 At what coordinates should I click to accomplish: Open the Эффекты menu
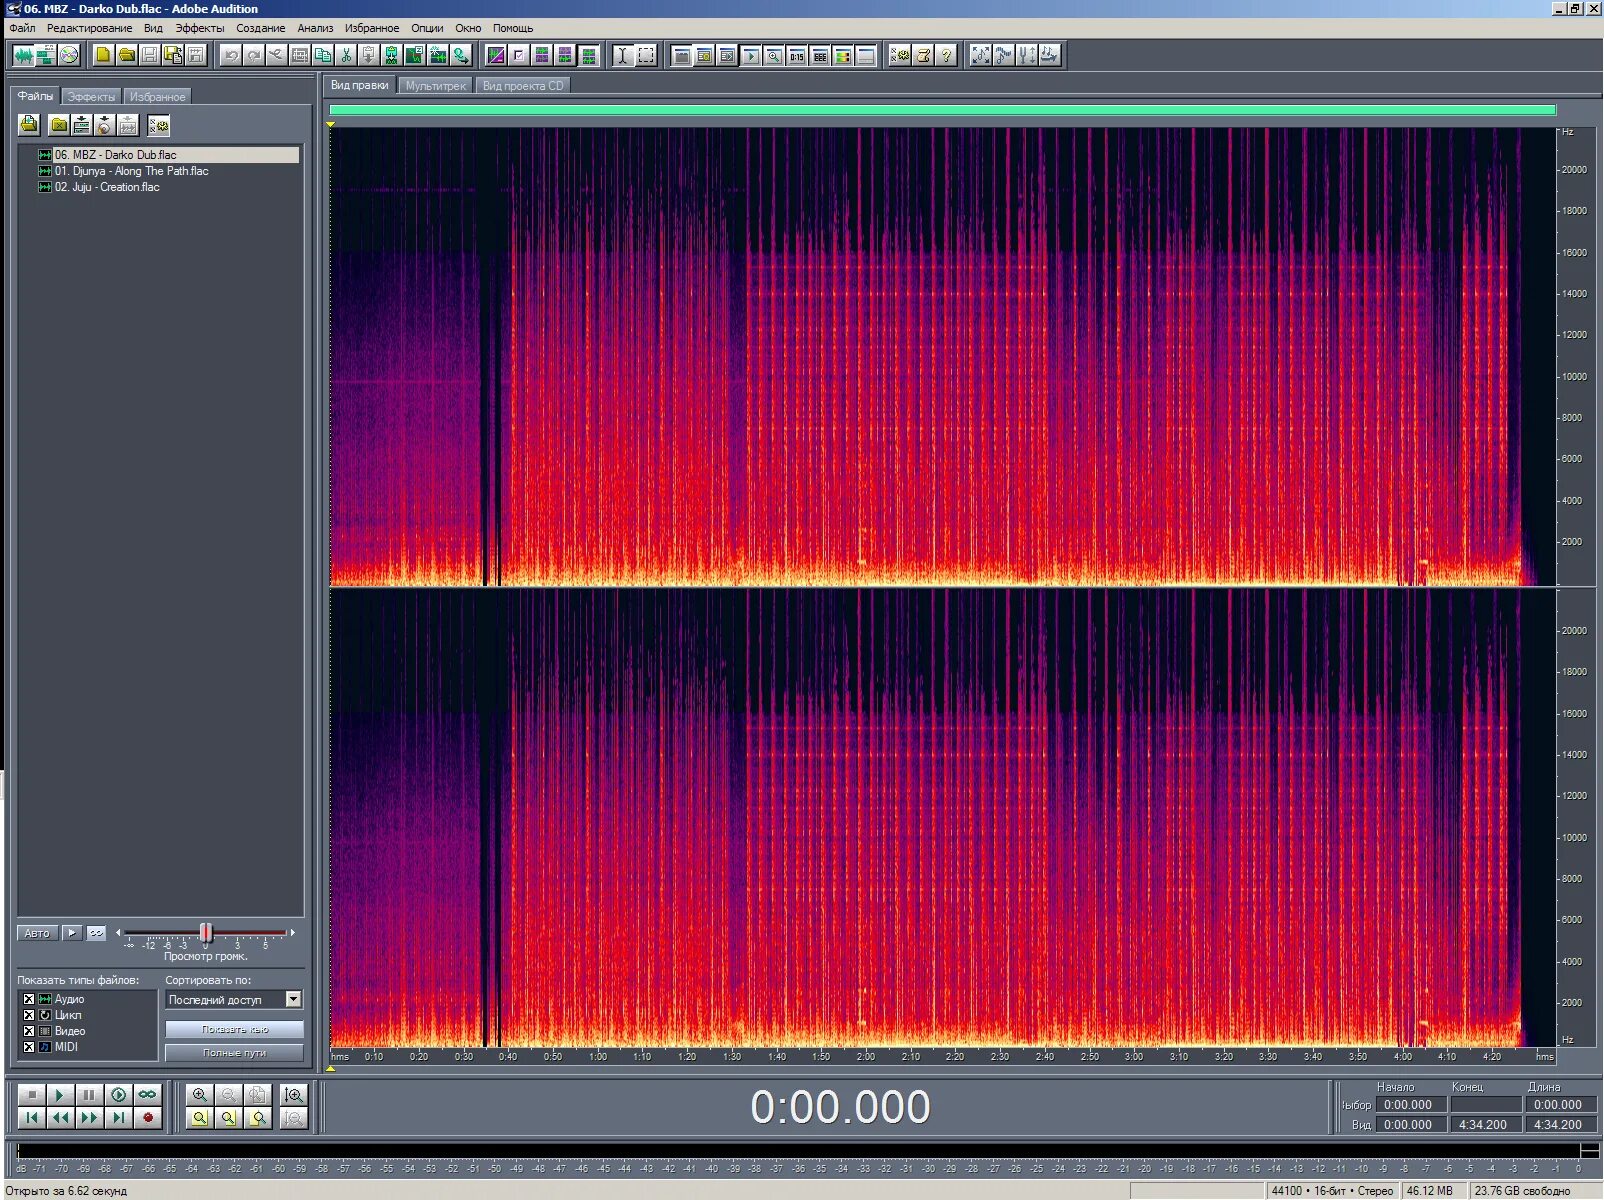point(200,28)
